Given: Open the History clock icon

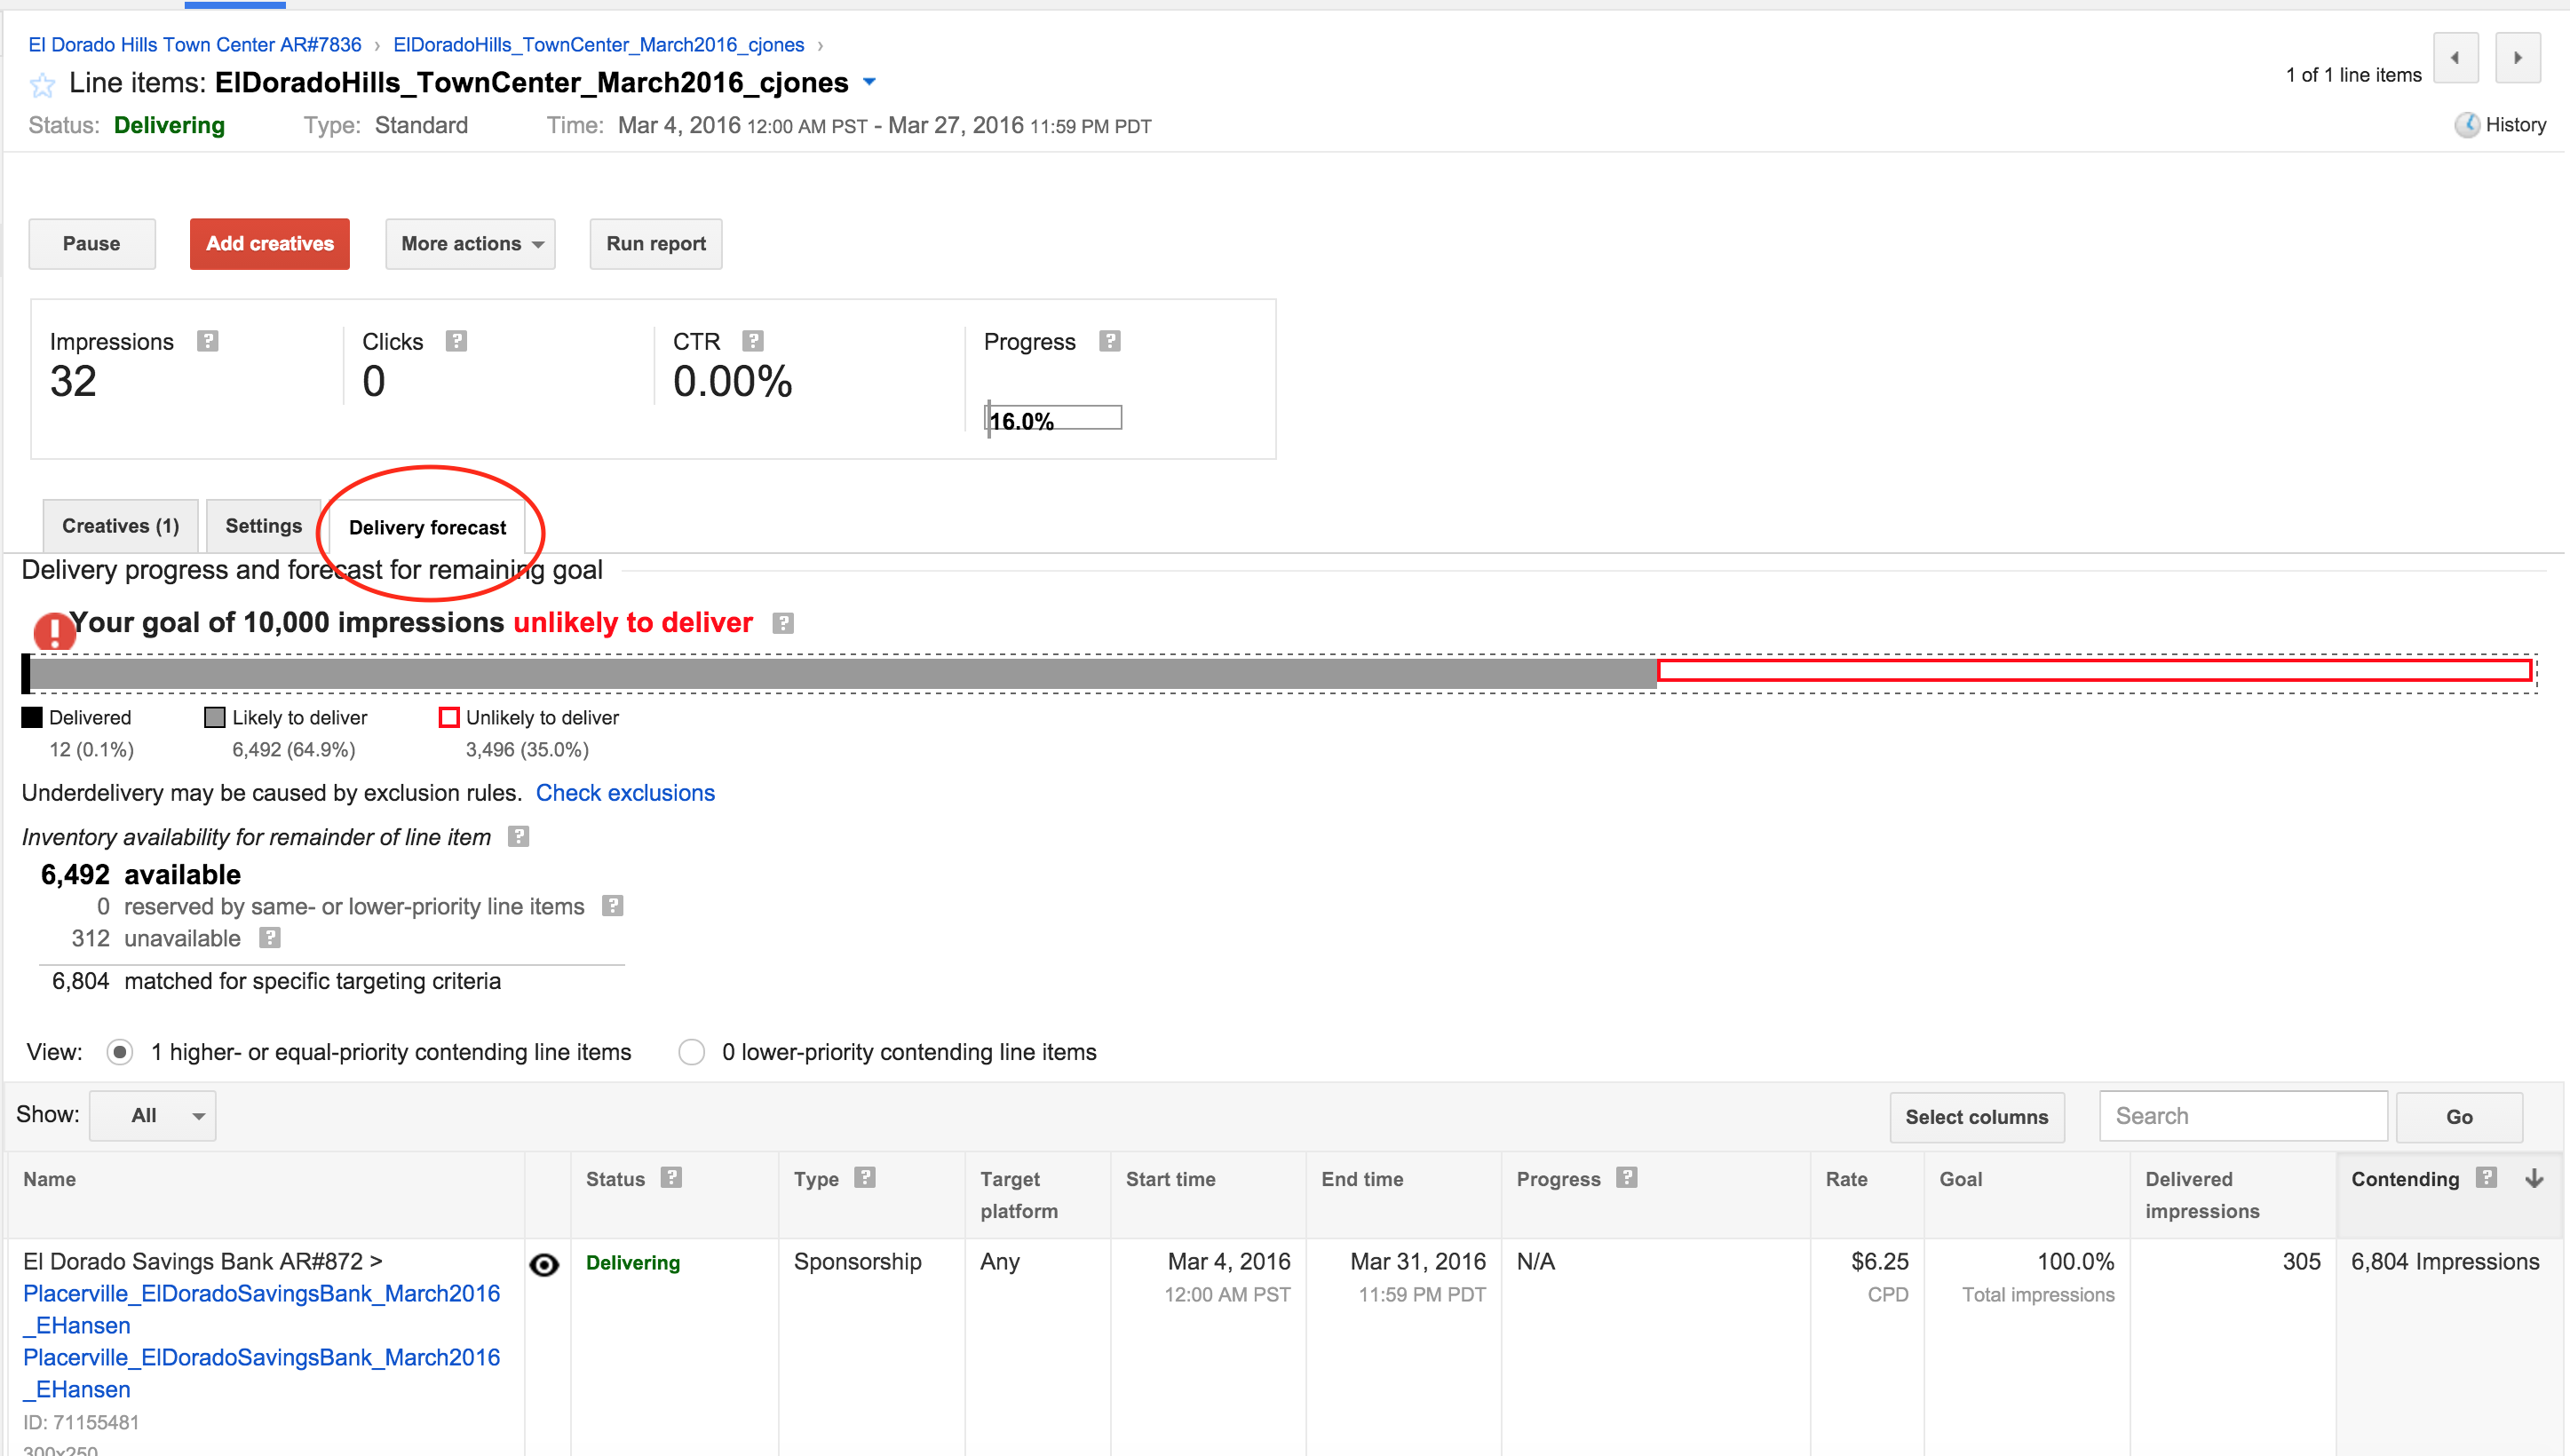Looking at the screenshot, I should (2466, 125).
